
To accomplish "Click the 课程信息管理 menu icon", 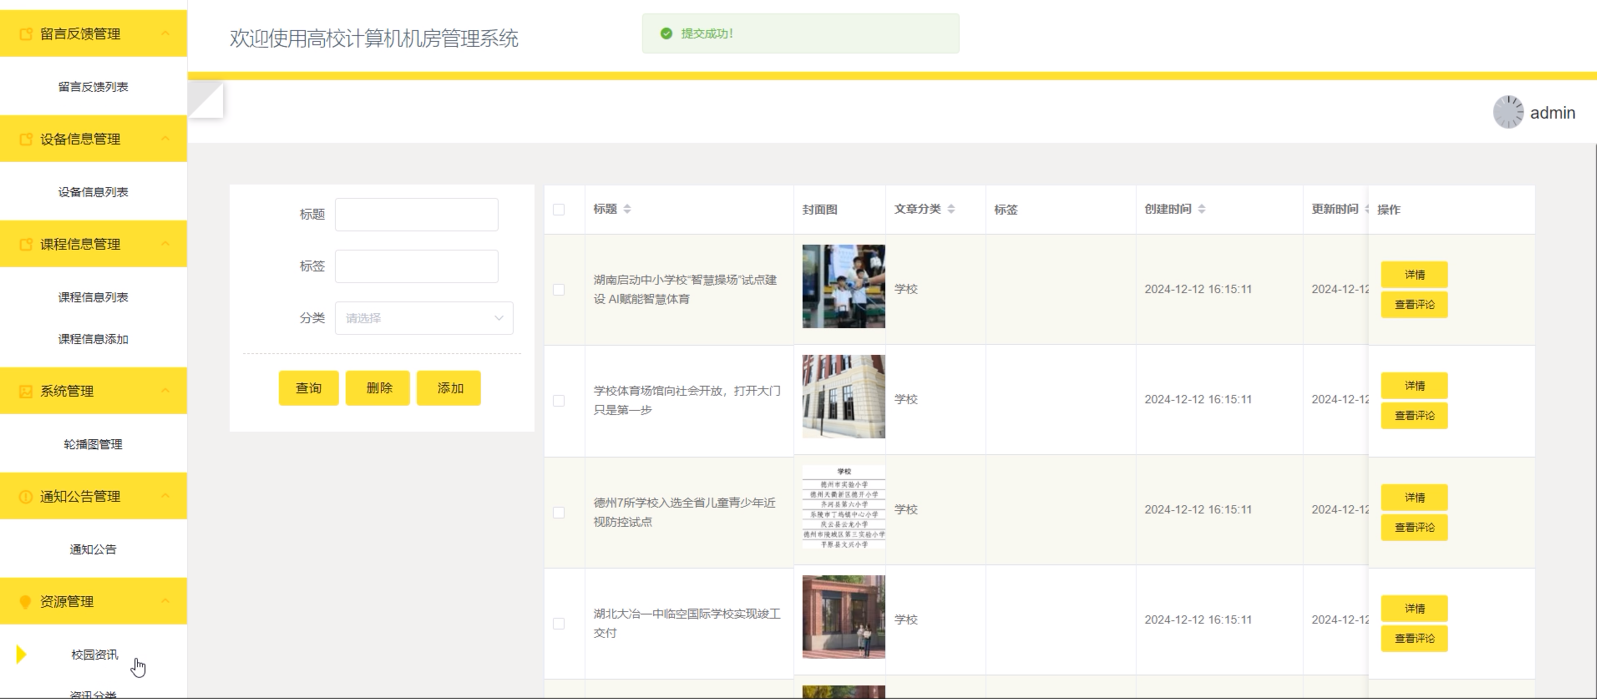I will tap(26, 244).
